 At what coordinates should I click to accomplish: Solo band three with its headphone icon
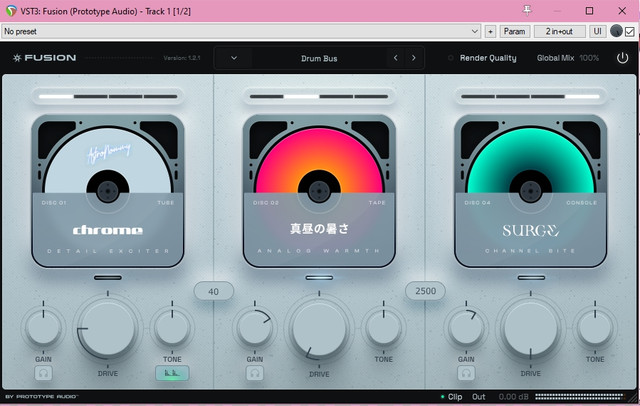click(x=466, y=373)
